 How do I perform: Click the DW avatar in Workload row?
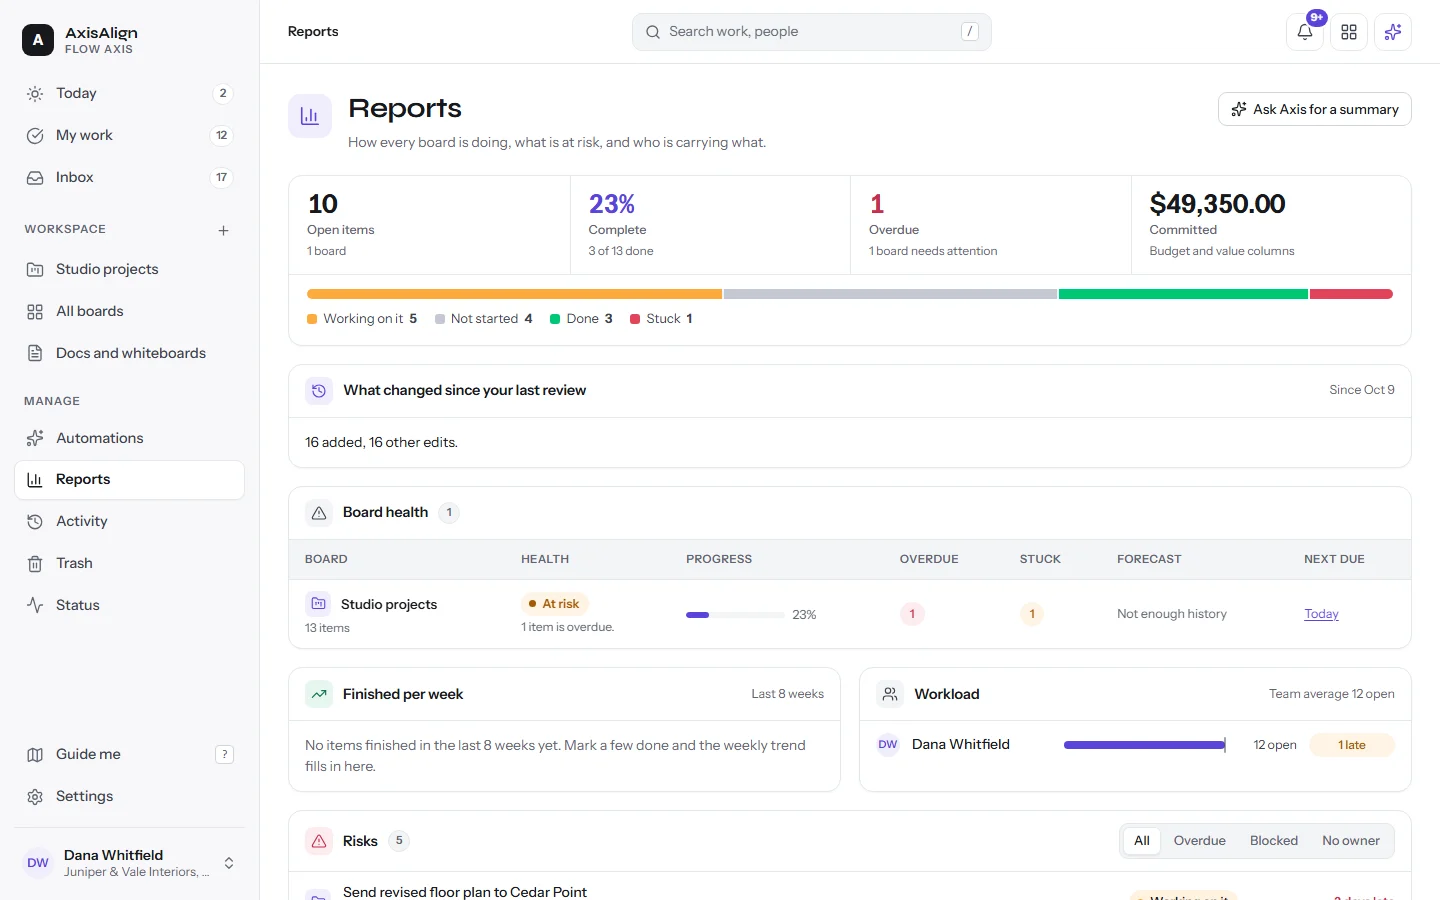[888, 744]
